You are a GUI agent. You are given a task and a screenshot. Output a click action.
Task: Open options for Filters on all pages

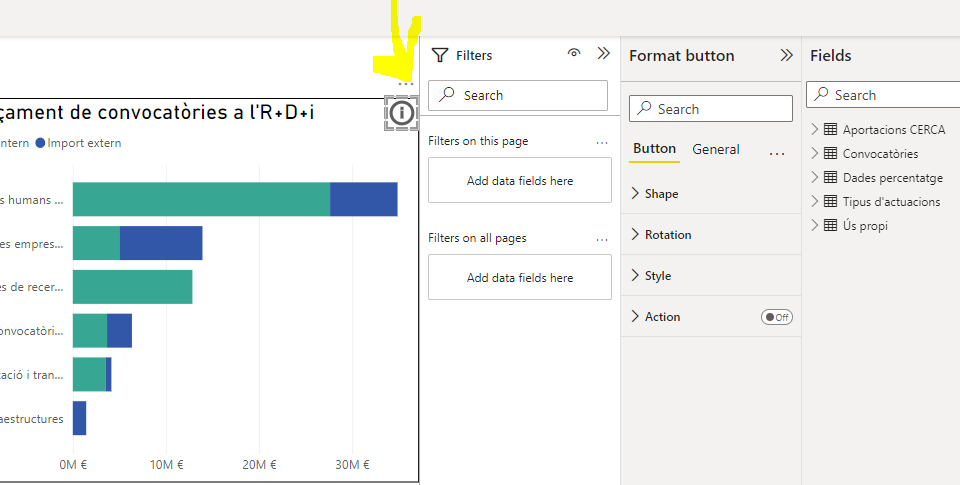602,240
